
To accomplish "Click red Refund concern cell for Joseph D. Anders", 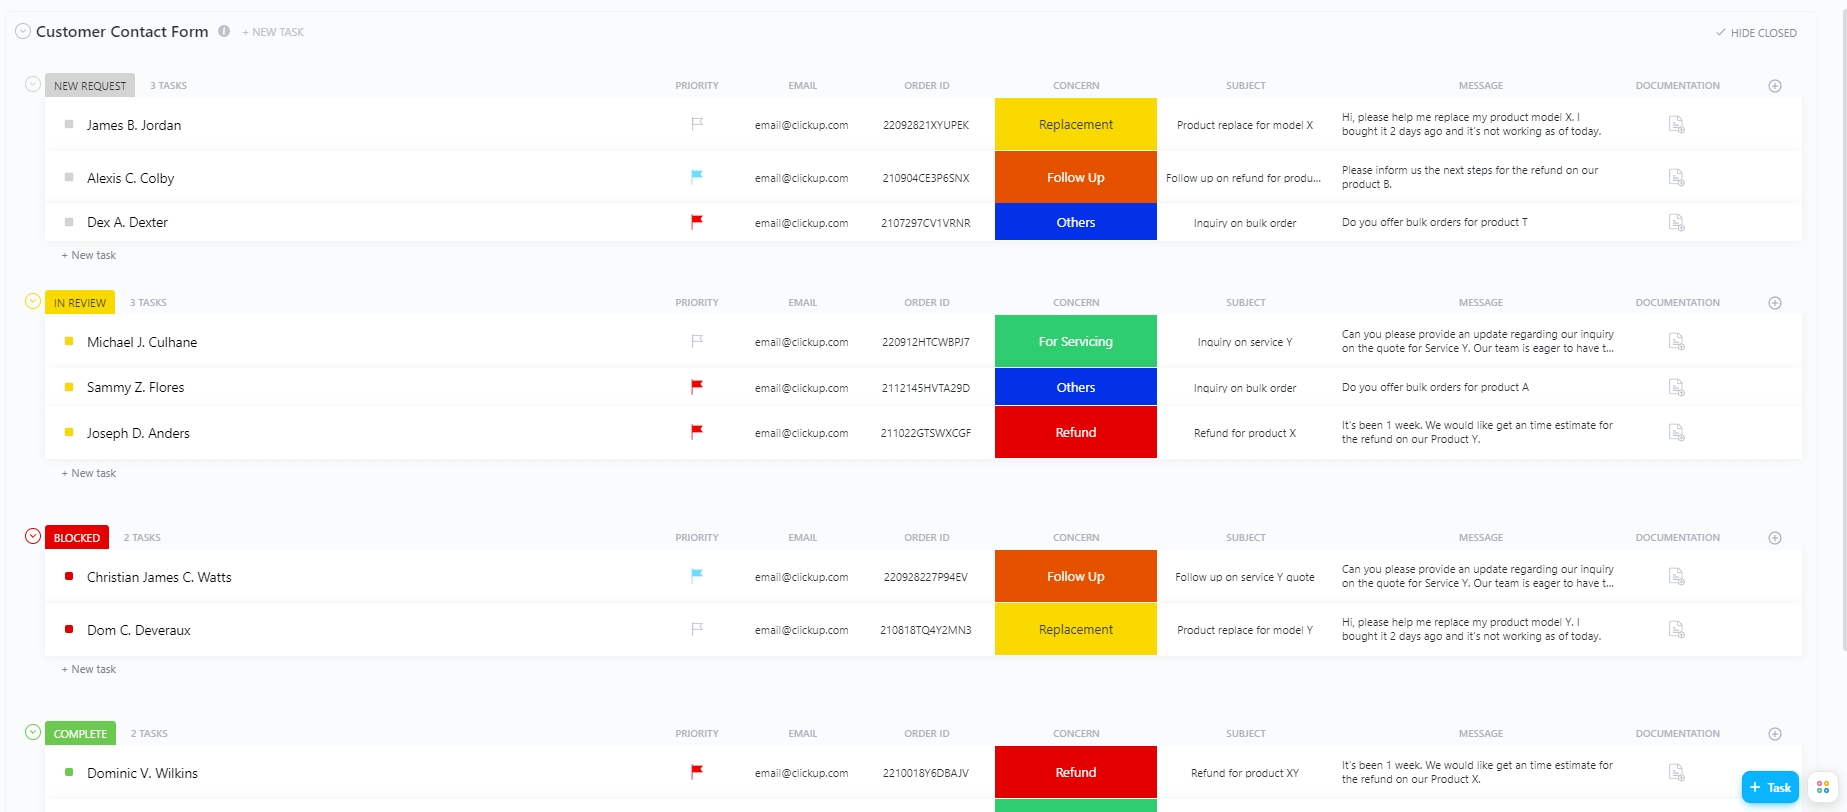I will point(1076,432).
